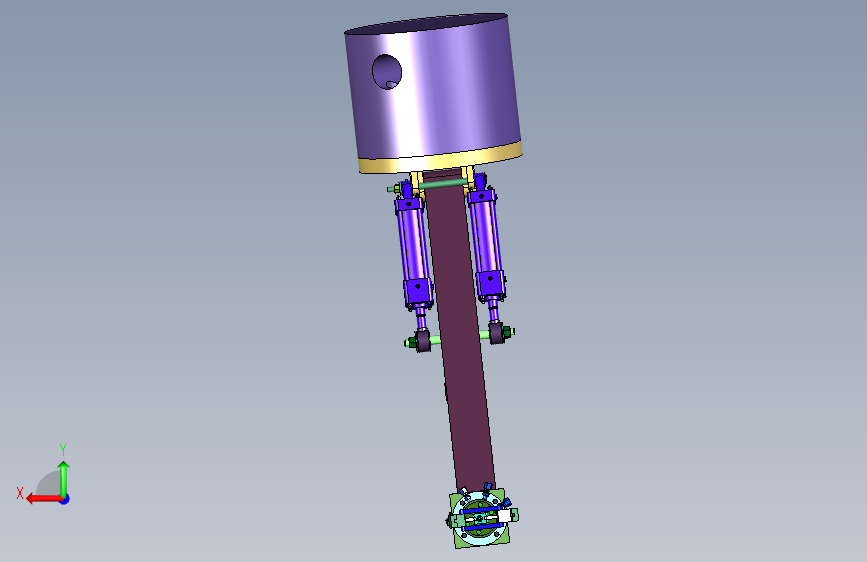Screen dimensions: 867x562
Task: Click the gray XY plane quadrant of triad
Action: [51, 485]
